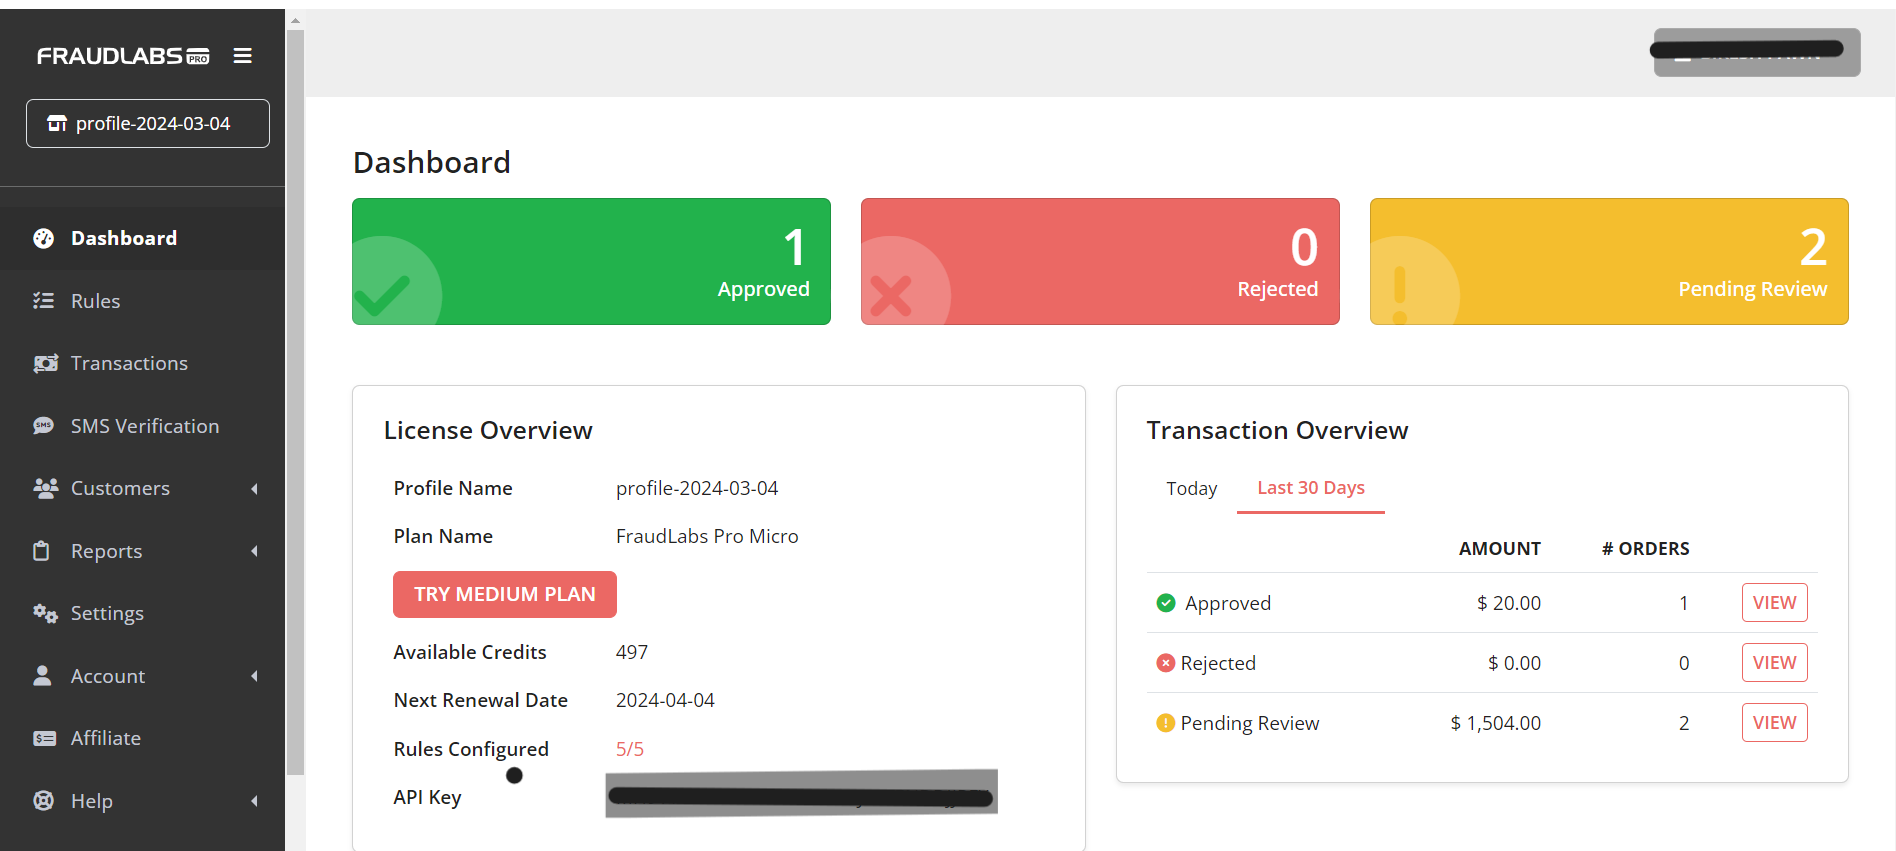
Task: Expand the Customers submenu arrow
Action: (x=254, y=489)
